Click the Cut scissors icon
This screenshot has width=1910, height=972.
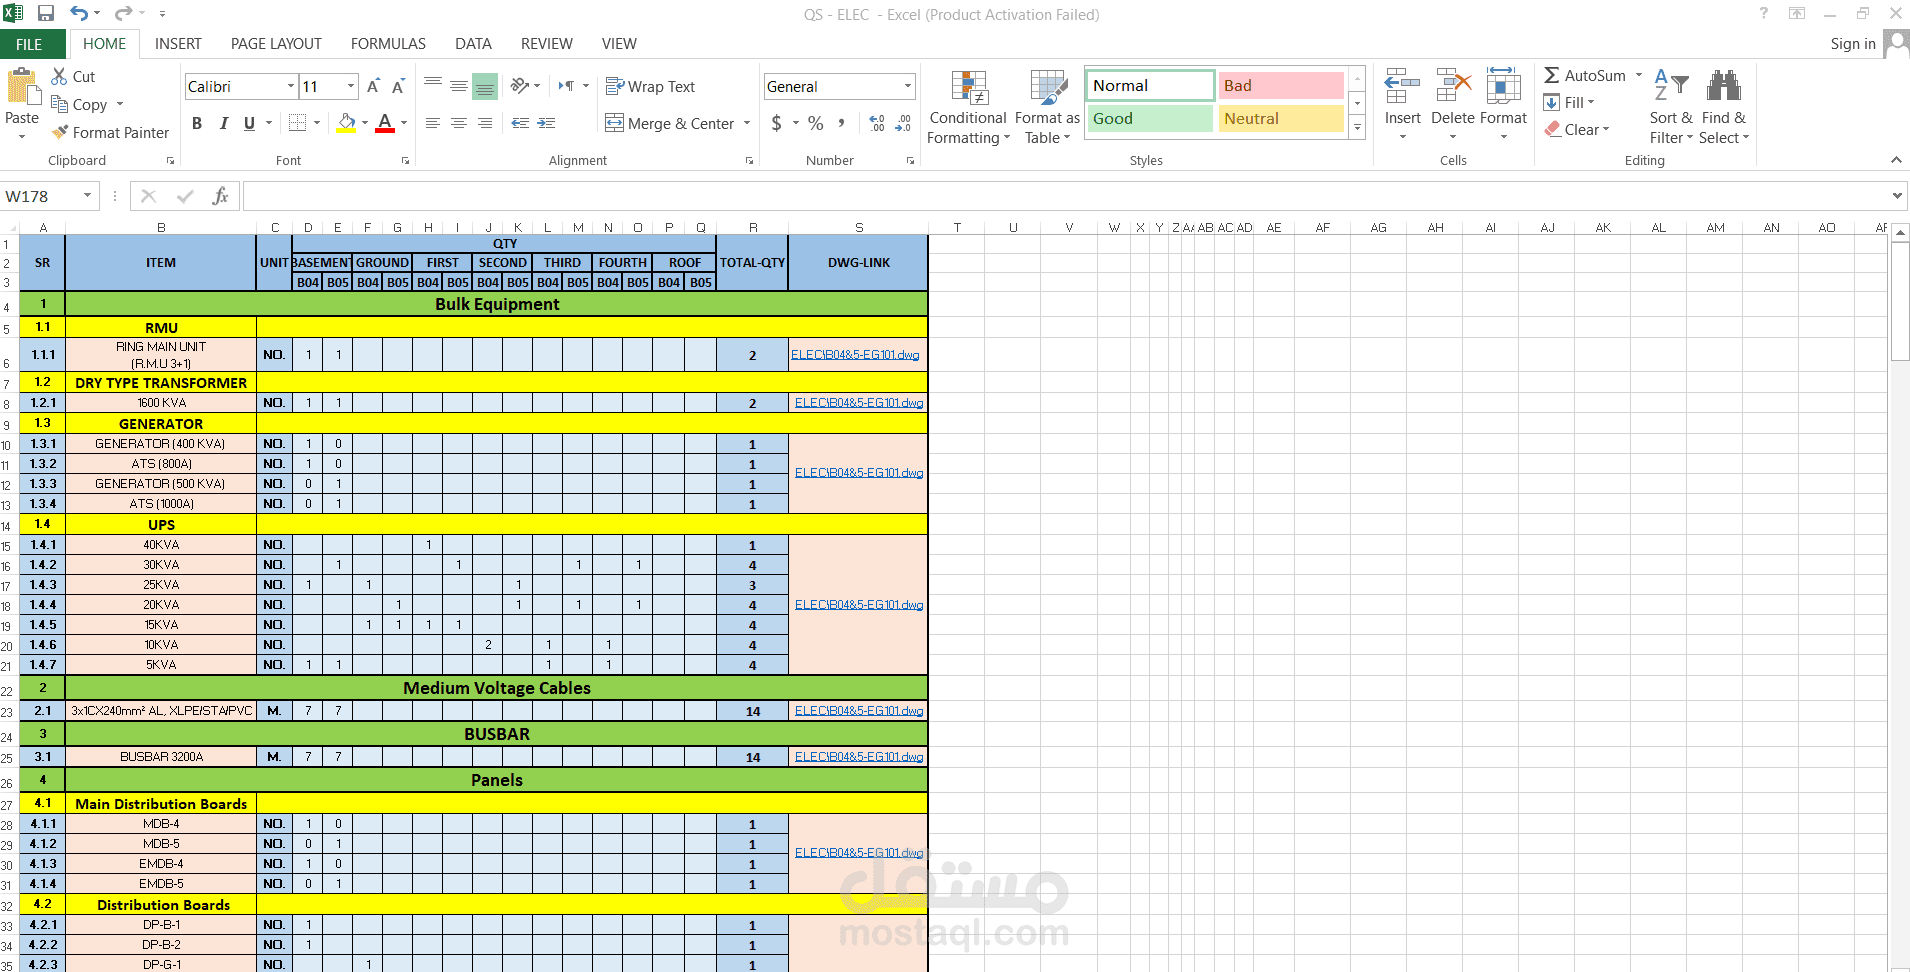pyautogui.click(x=60, y=76)
